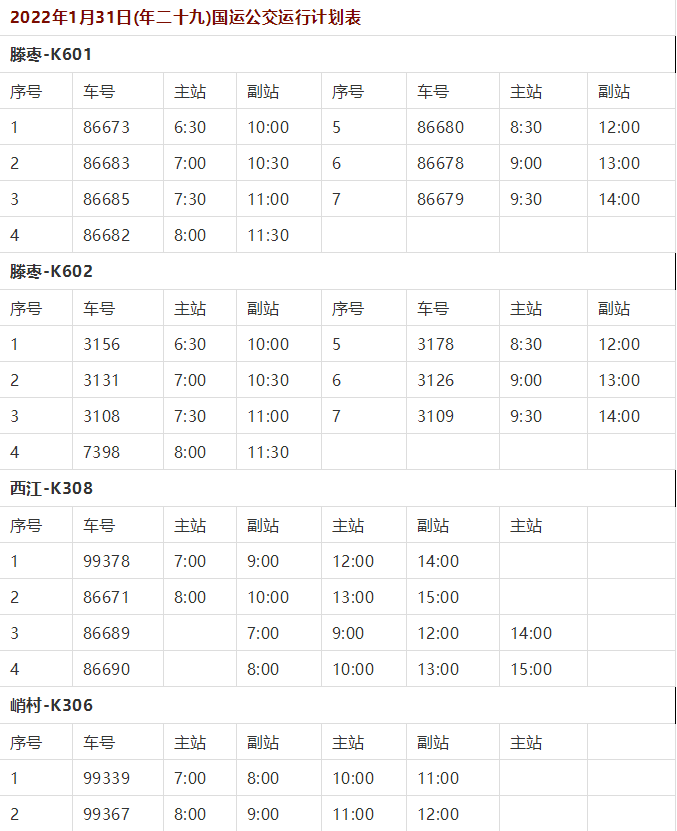
Task: Select bus number 86671 cell
Action: pyautogui.click(x=106, y=597)
